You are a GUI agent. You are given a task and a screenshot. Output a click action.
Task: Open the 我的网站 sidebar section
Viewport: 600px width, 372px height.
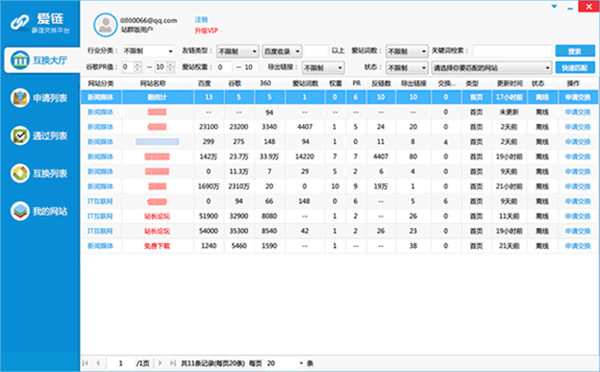tap(40, 211)
